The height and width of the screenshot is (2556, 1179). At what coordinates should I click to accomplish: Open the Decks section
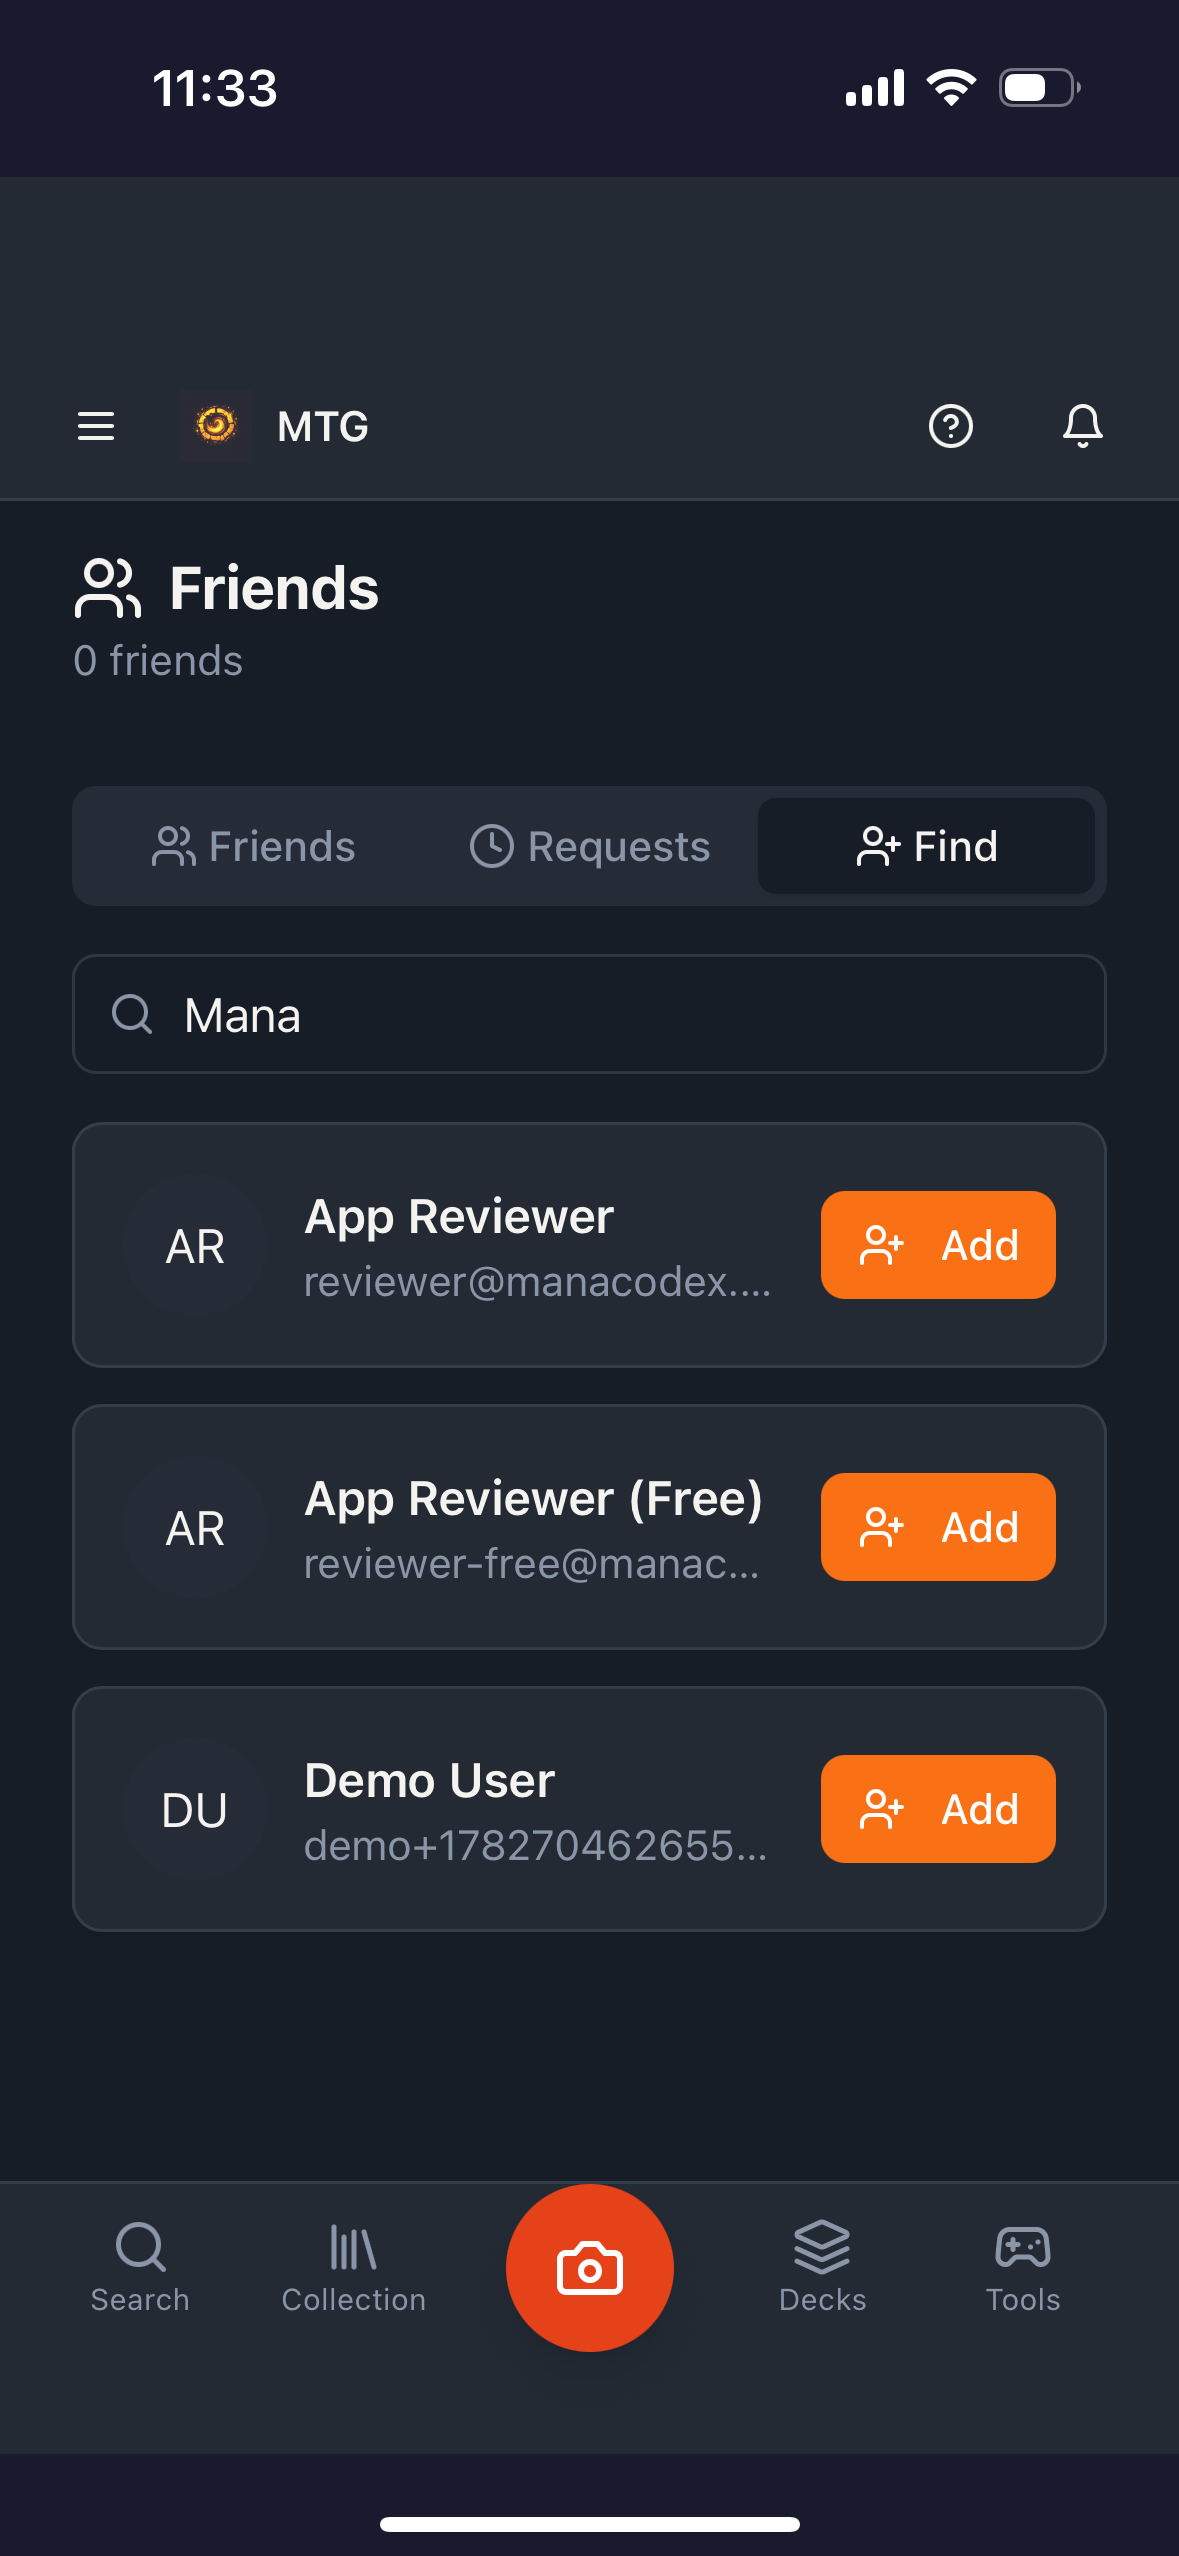(822, 2267)
